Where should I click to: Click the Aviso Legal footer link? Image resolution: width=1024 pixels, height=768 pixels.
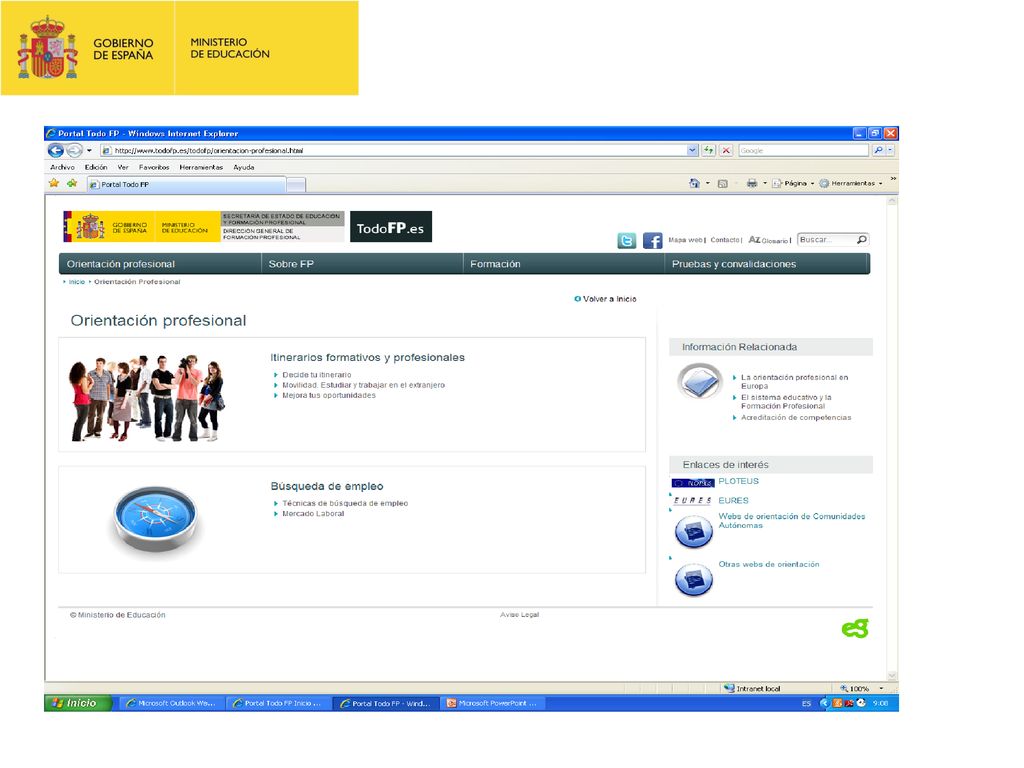[519, 615]
